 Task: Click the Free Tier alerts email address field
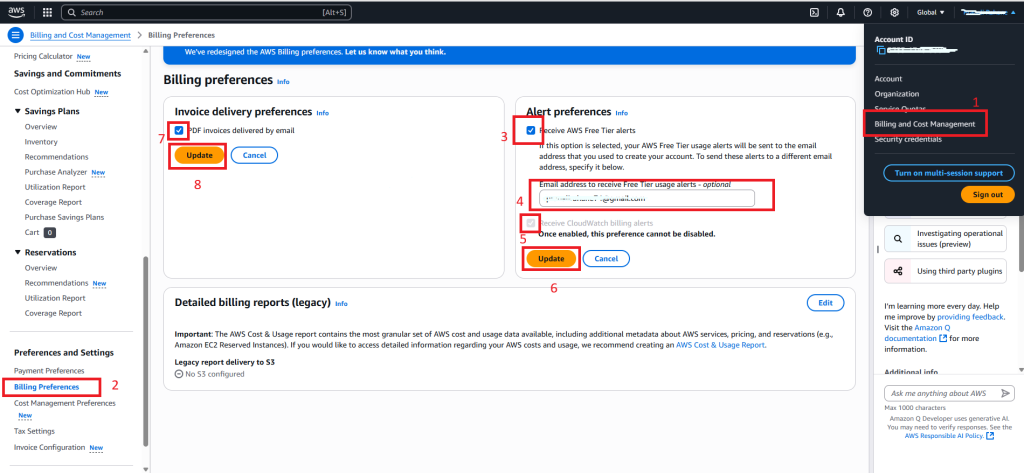(647, 198)
